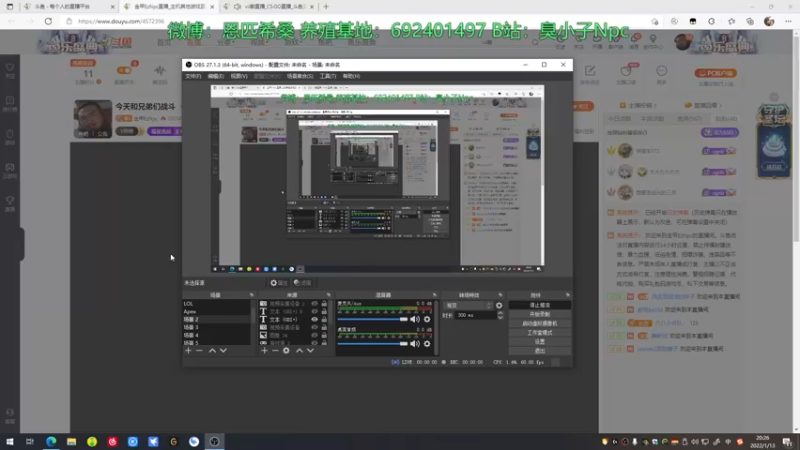Click Start Recording button in Controls
This screenshot has height=450, width=800.
coord(540,314)
